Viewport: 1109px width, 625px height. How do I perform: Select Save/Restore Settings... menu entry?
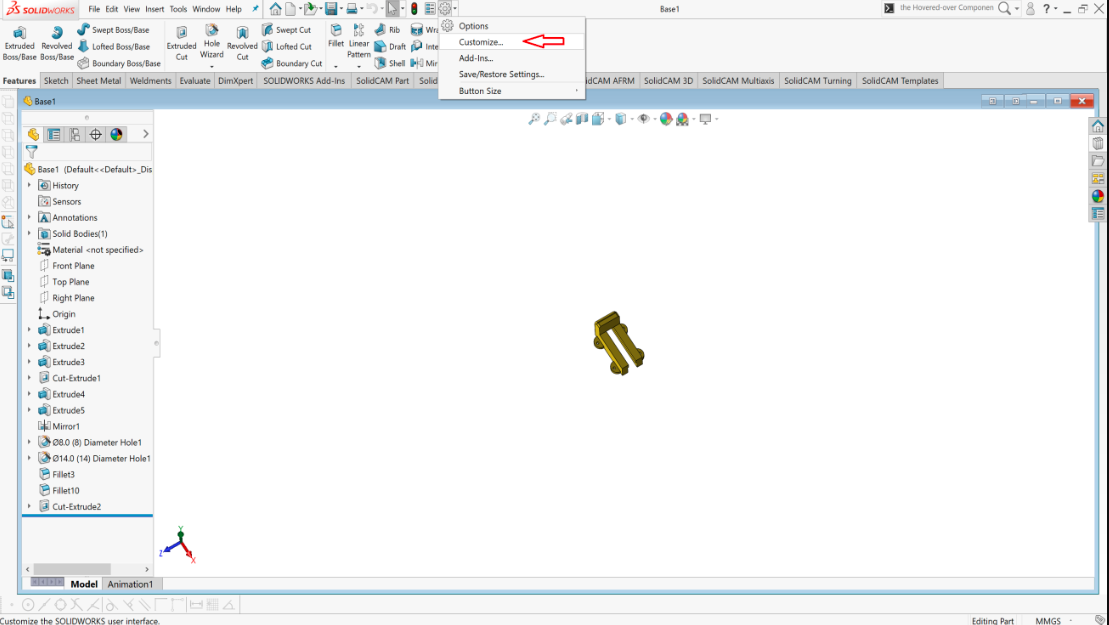(511, 74)
